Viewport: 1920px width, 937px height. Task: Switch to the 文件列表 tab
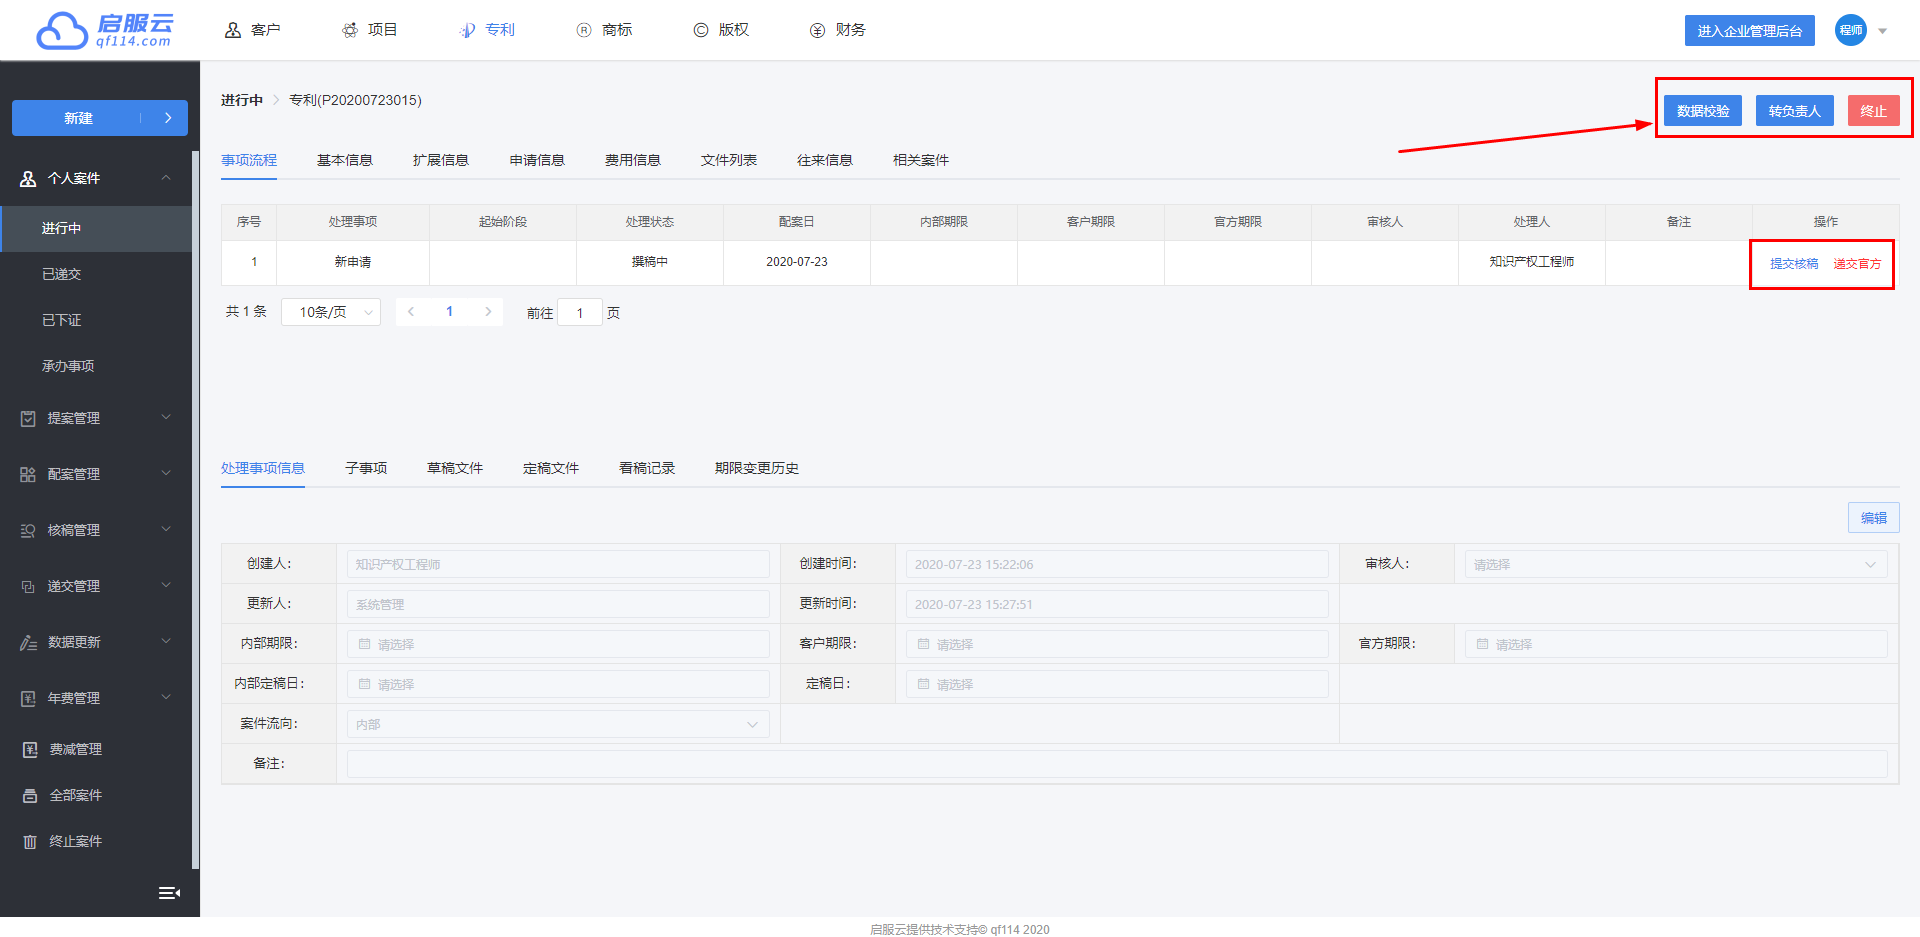coord(729,160)
